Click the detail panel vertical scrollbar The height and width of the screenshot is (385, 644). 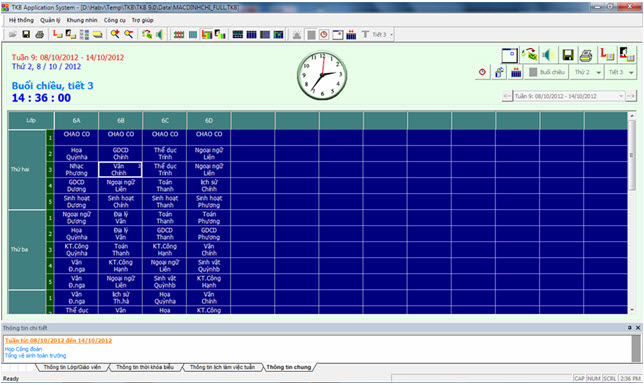[x=637, y=349]
